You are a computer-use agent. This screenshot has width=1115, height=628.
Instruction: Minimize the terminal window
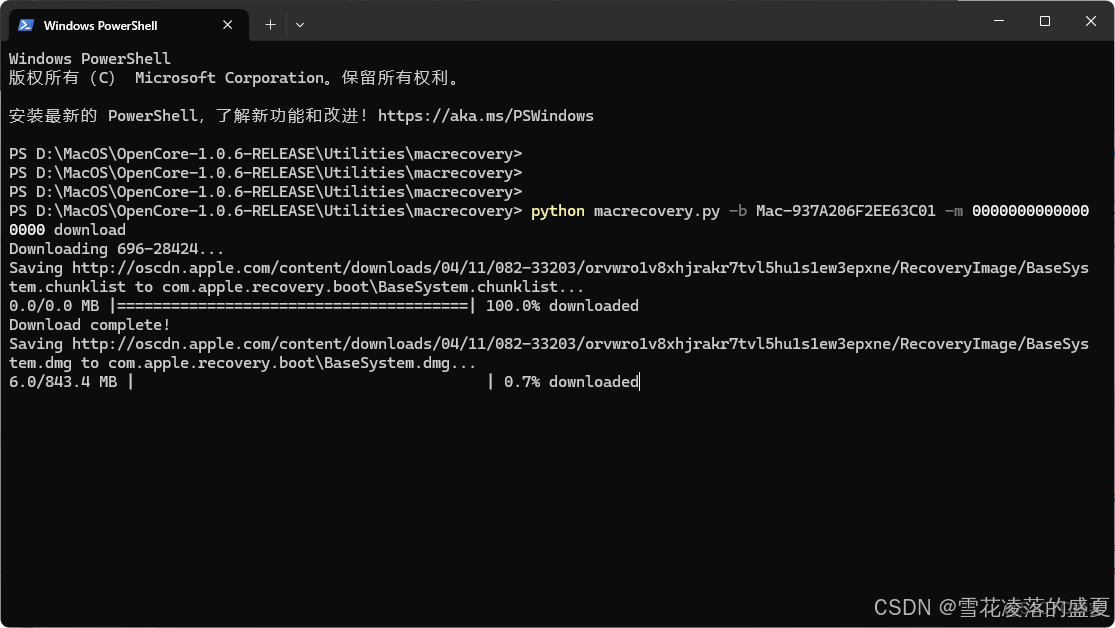point(999,21)
